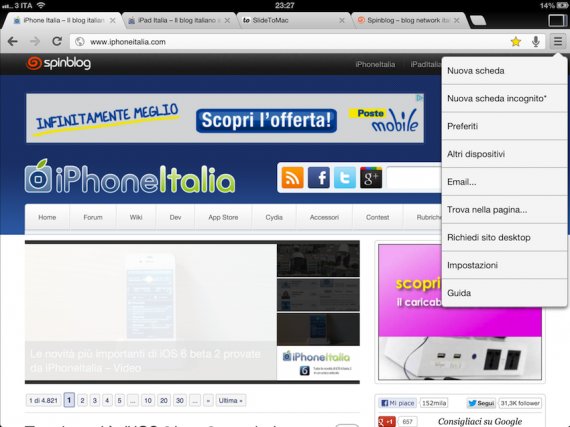Close the iPhone Italia tab
This screenshot has height=427, width=570.
[113, 20]
